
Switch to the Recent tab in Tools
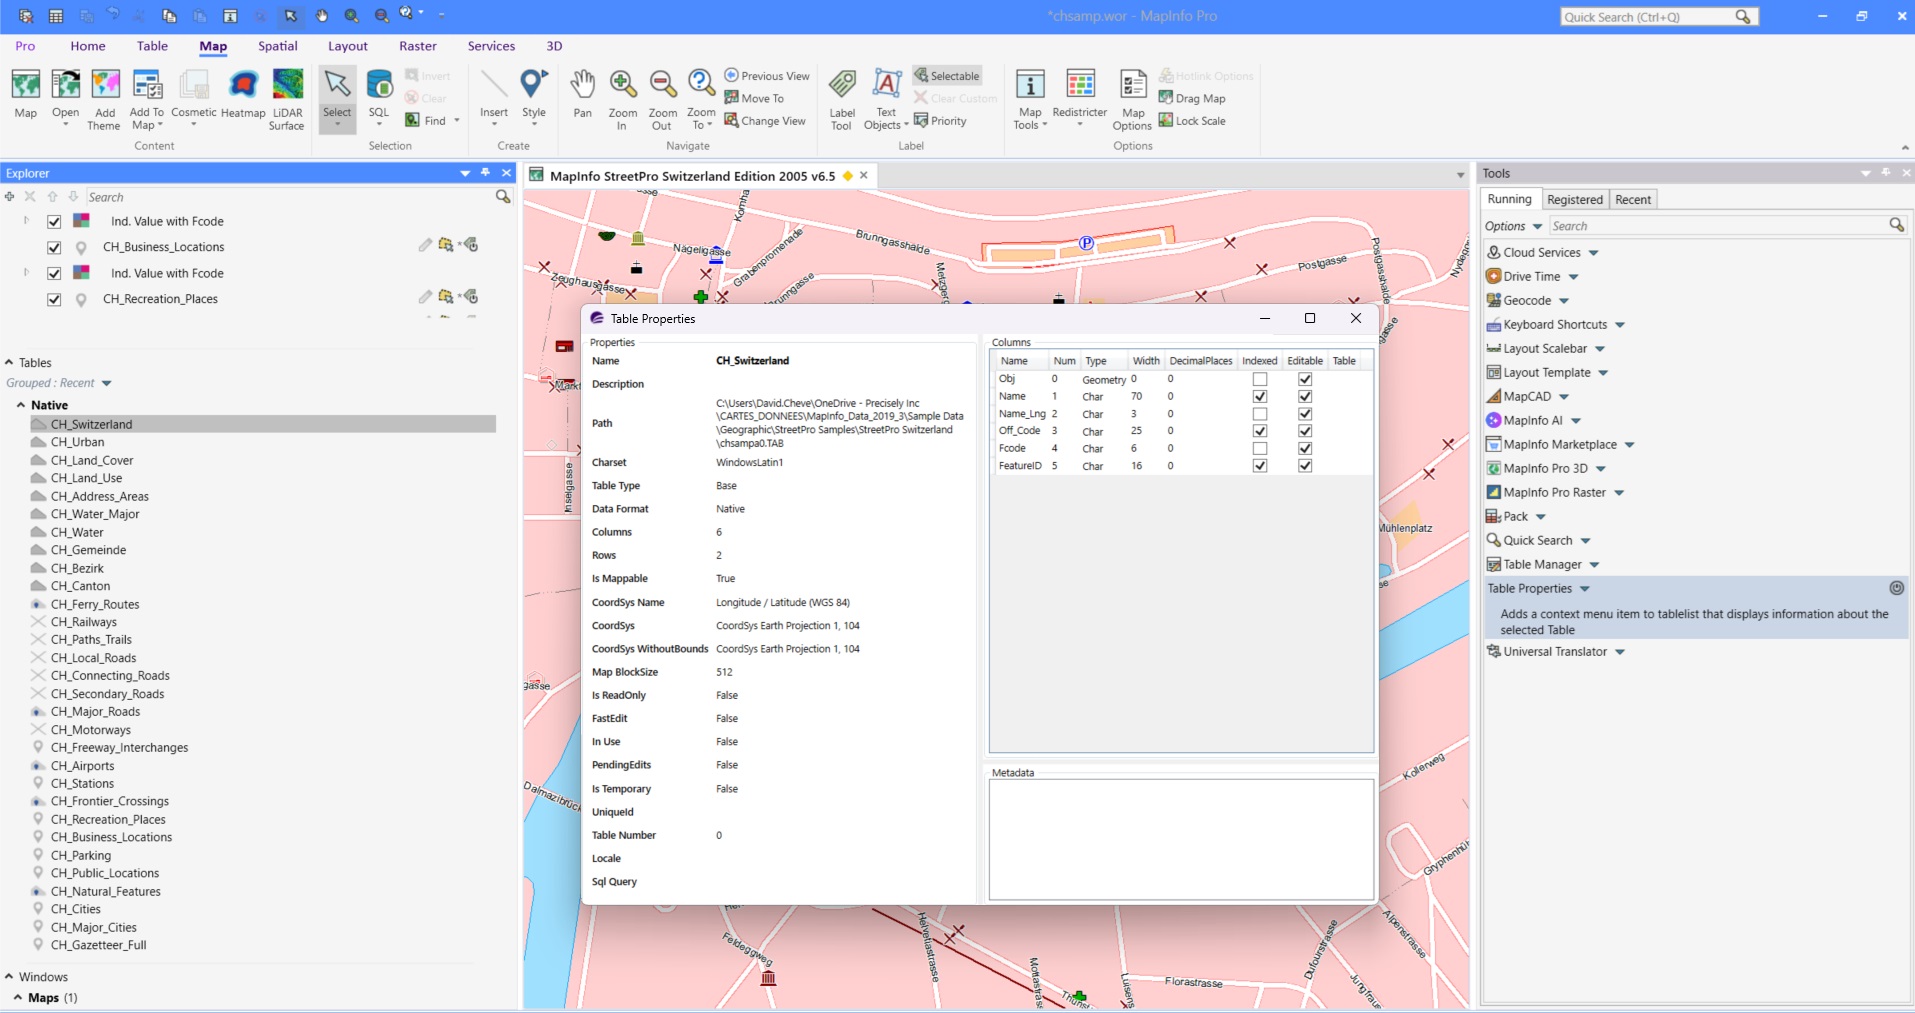(x=1633, y=200)
